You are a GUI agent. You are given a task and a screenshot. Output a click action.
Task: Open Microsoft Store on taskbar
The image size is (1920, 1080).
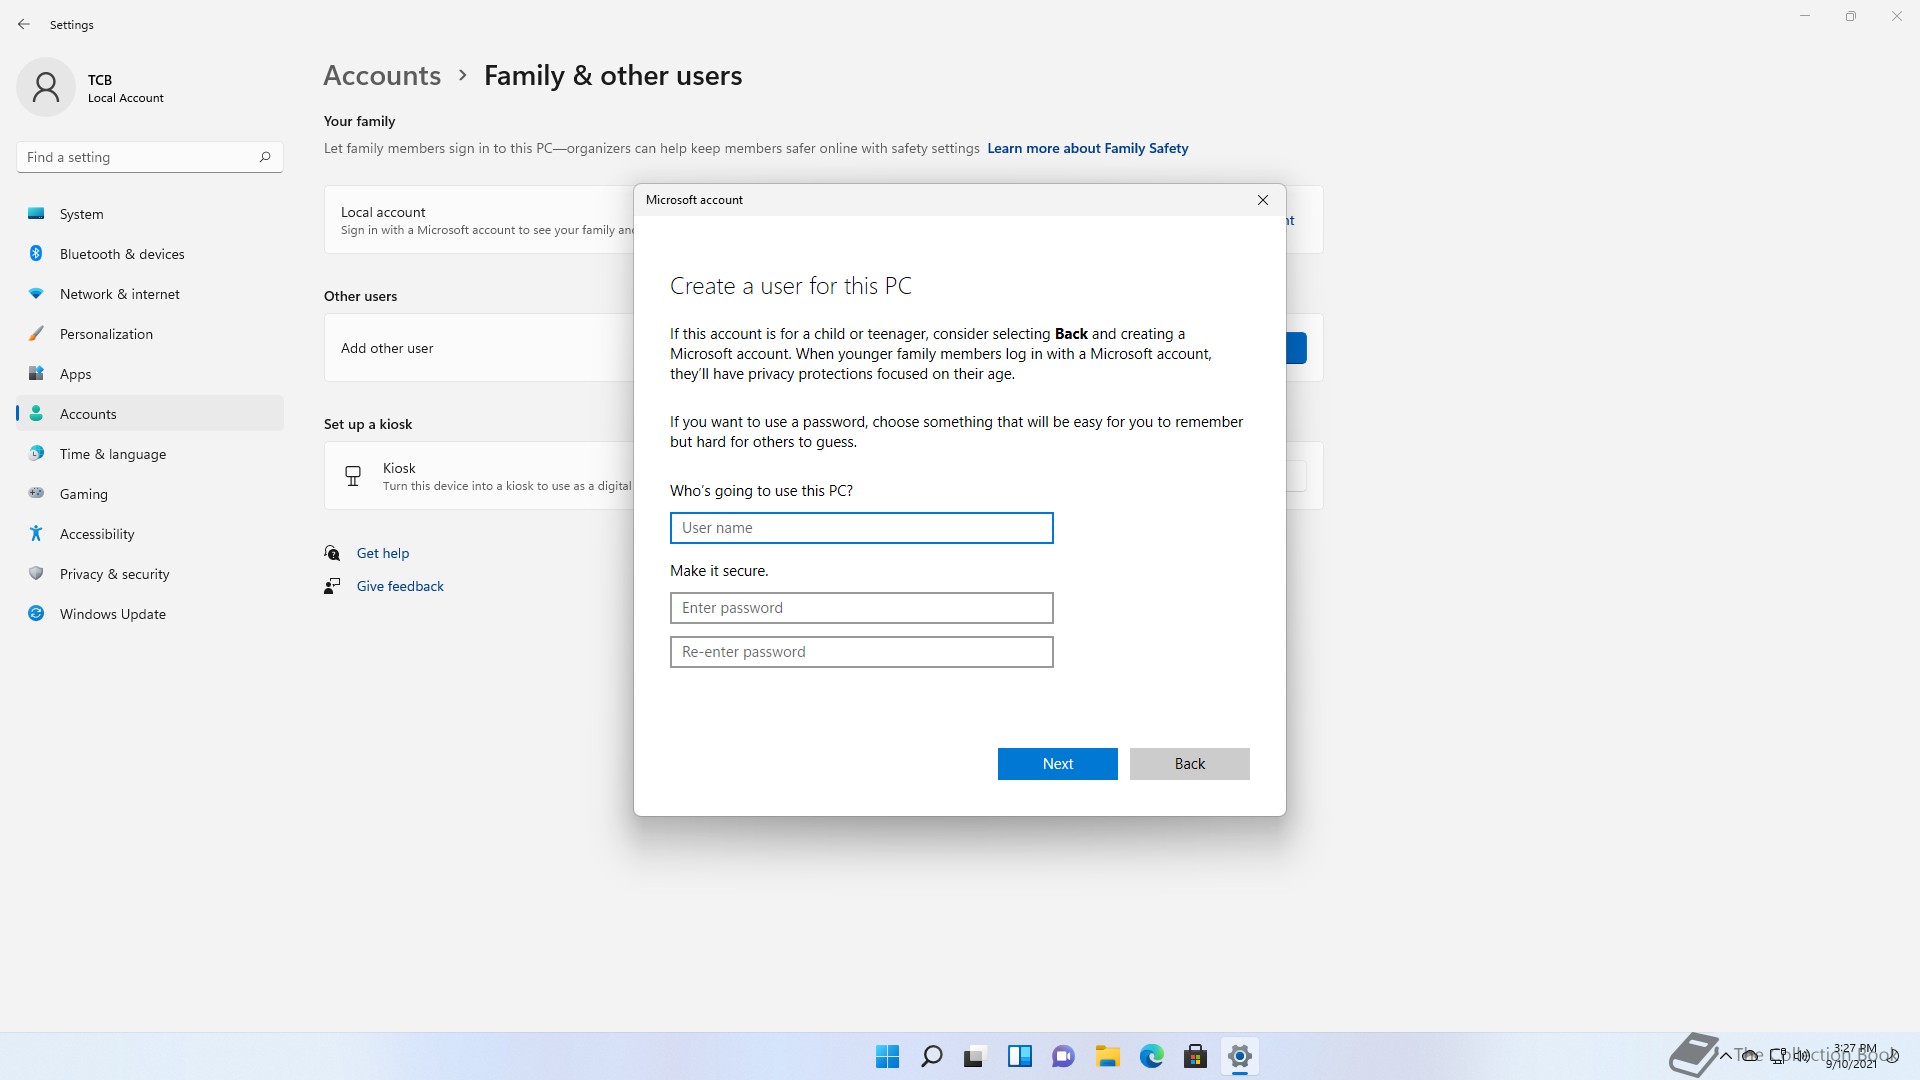(1195, 1056)
